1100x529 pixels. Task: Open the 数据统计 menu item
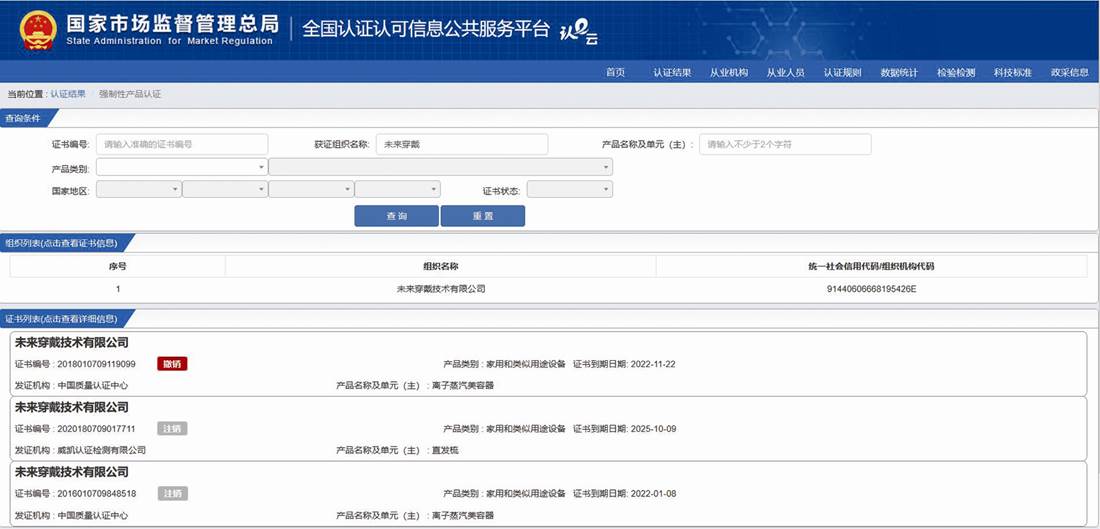(x=899, y=72)
